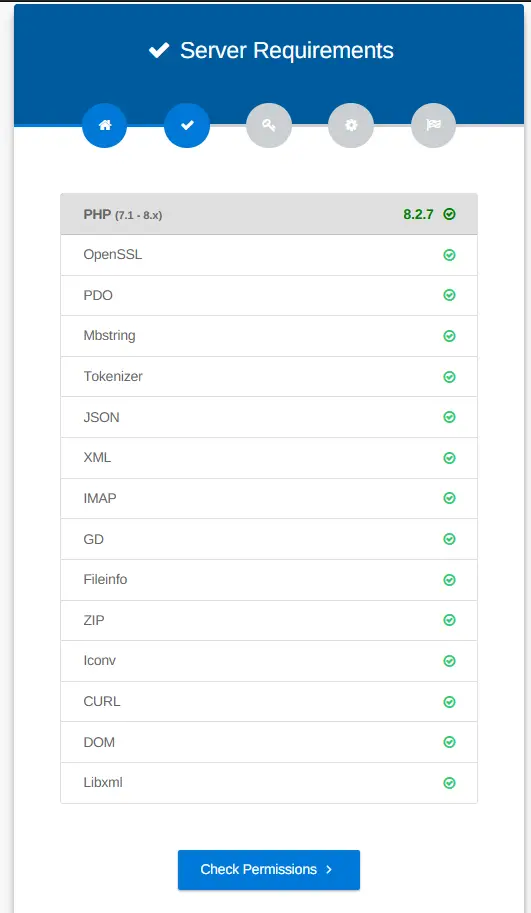Click the Libxml status check icon
This screenshot has width=531, height=913.
click(449, 783)
